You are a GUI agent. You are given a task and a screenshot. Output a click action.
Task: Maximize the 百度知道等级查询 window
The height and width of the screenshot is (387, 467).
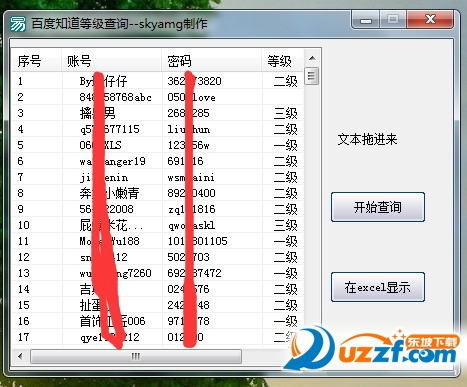393,20
